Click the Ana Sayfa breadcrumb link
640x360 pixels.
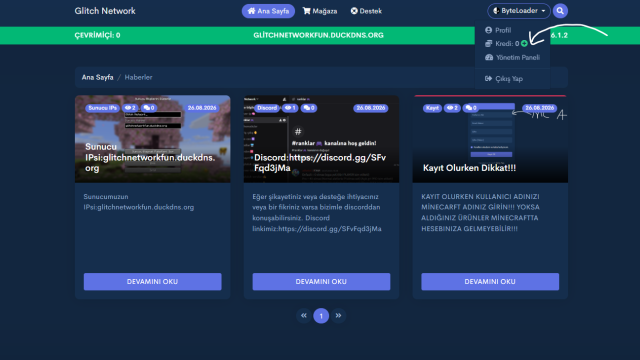(x=98, y=77)
